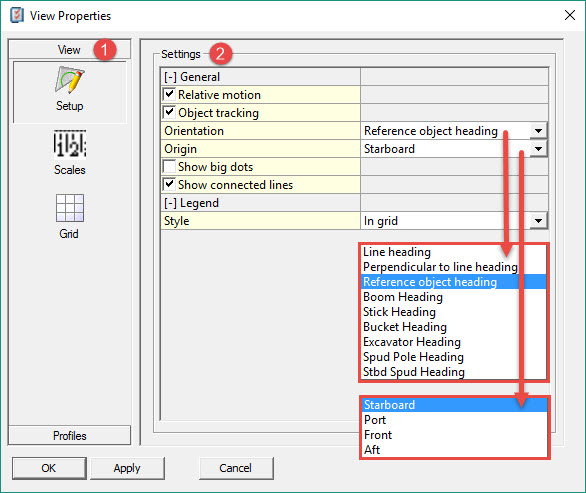
Task: Select Port in the origin list
Action: [454, 420]
